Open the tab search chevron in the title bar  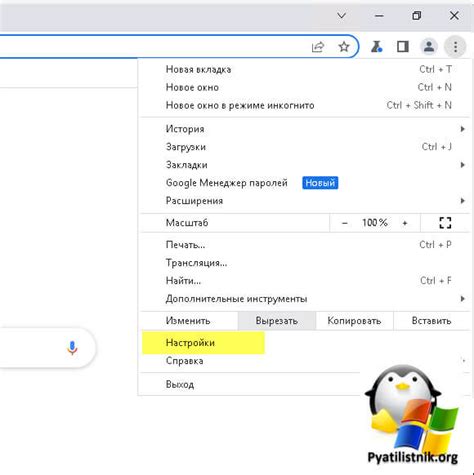coord(341,16)
